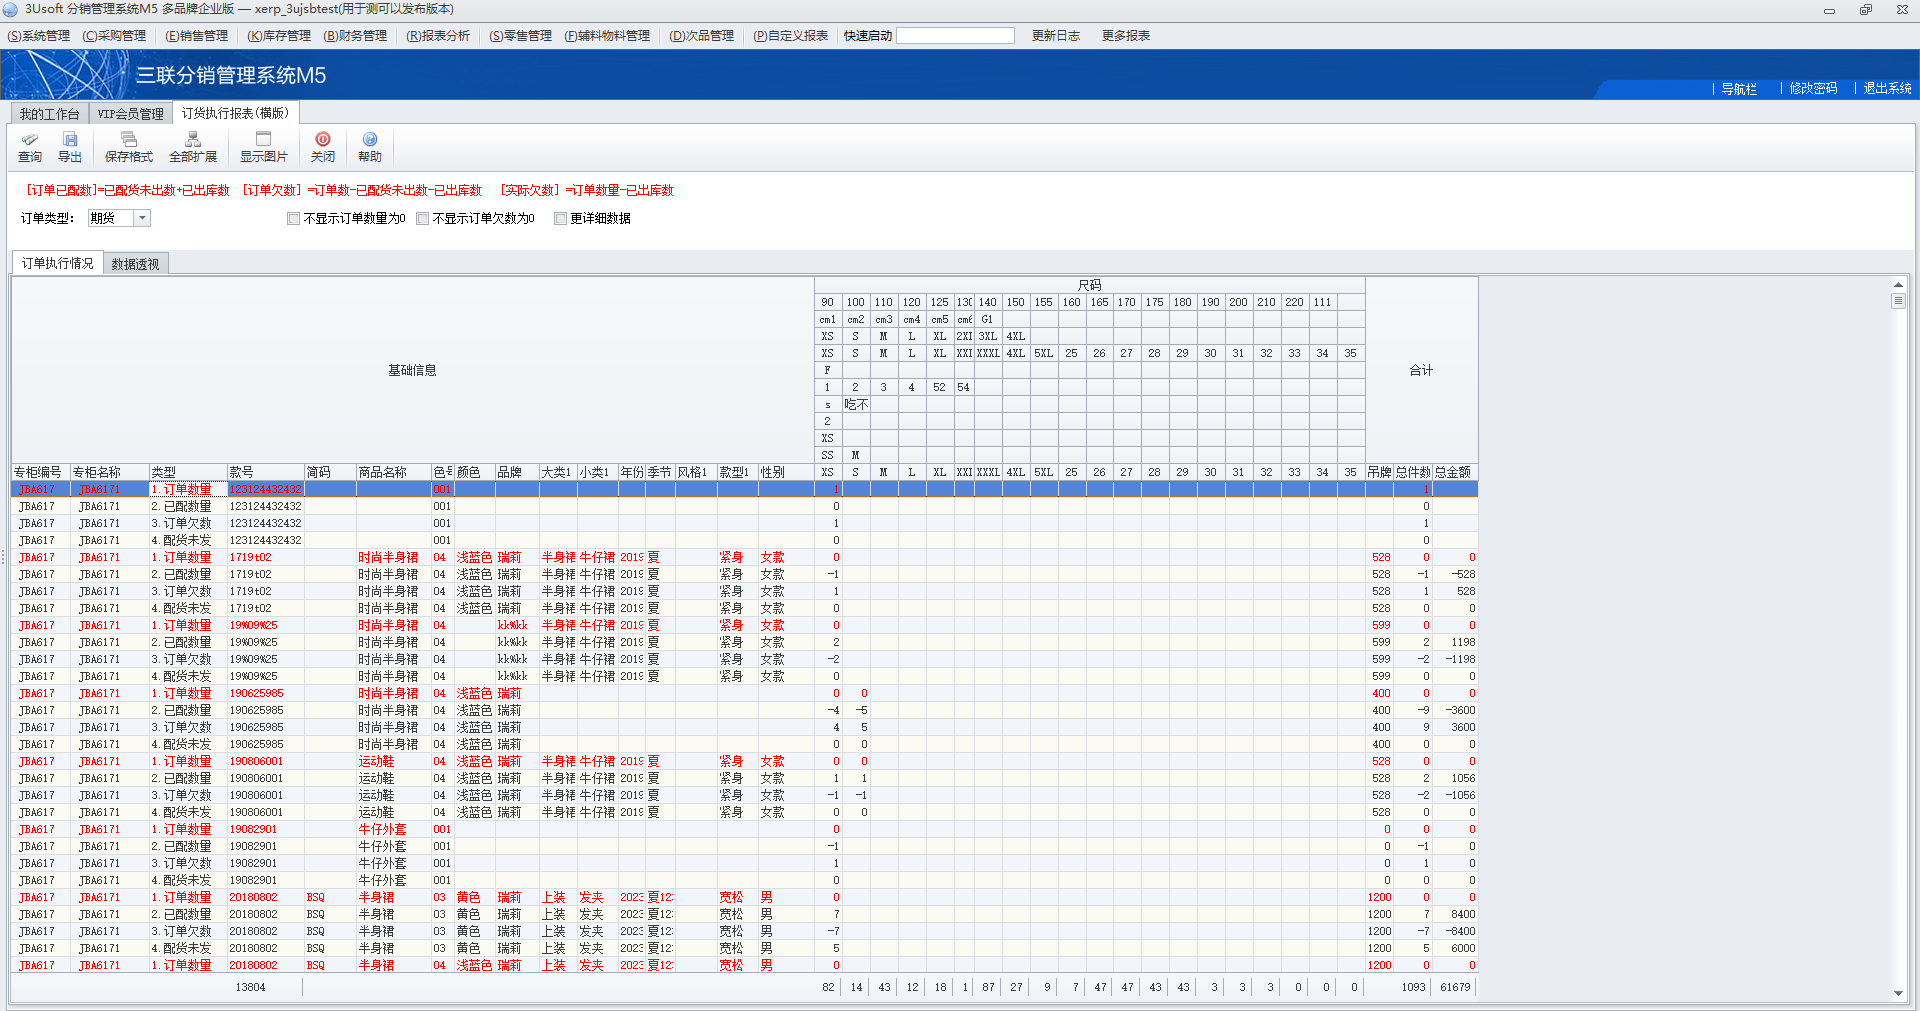1920x1011 pixels.
Task: Click the footer total count 1093
Action: 1413,987
